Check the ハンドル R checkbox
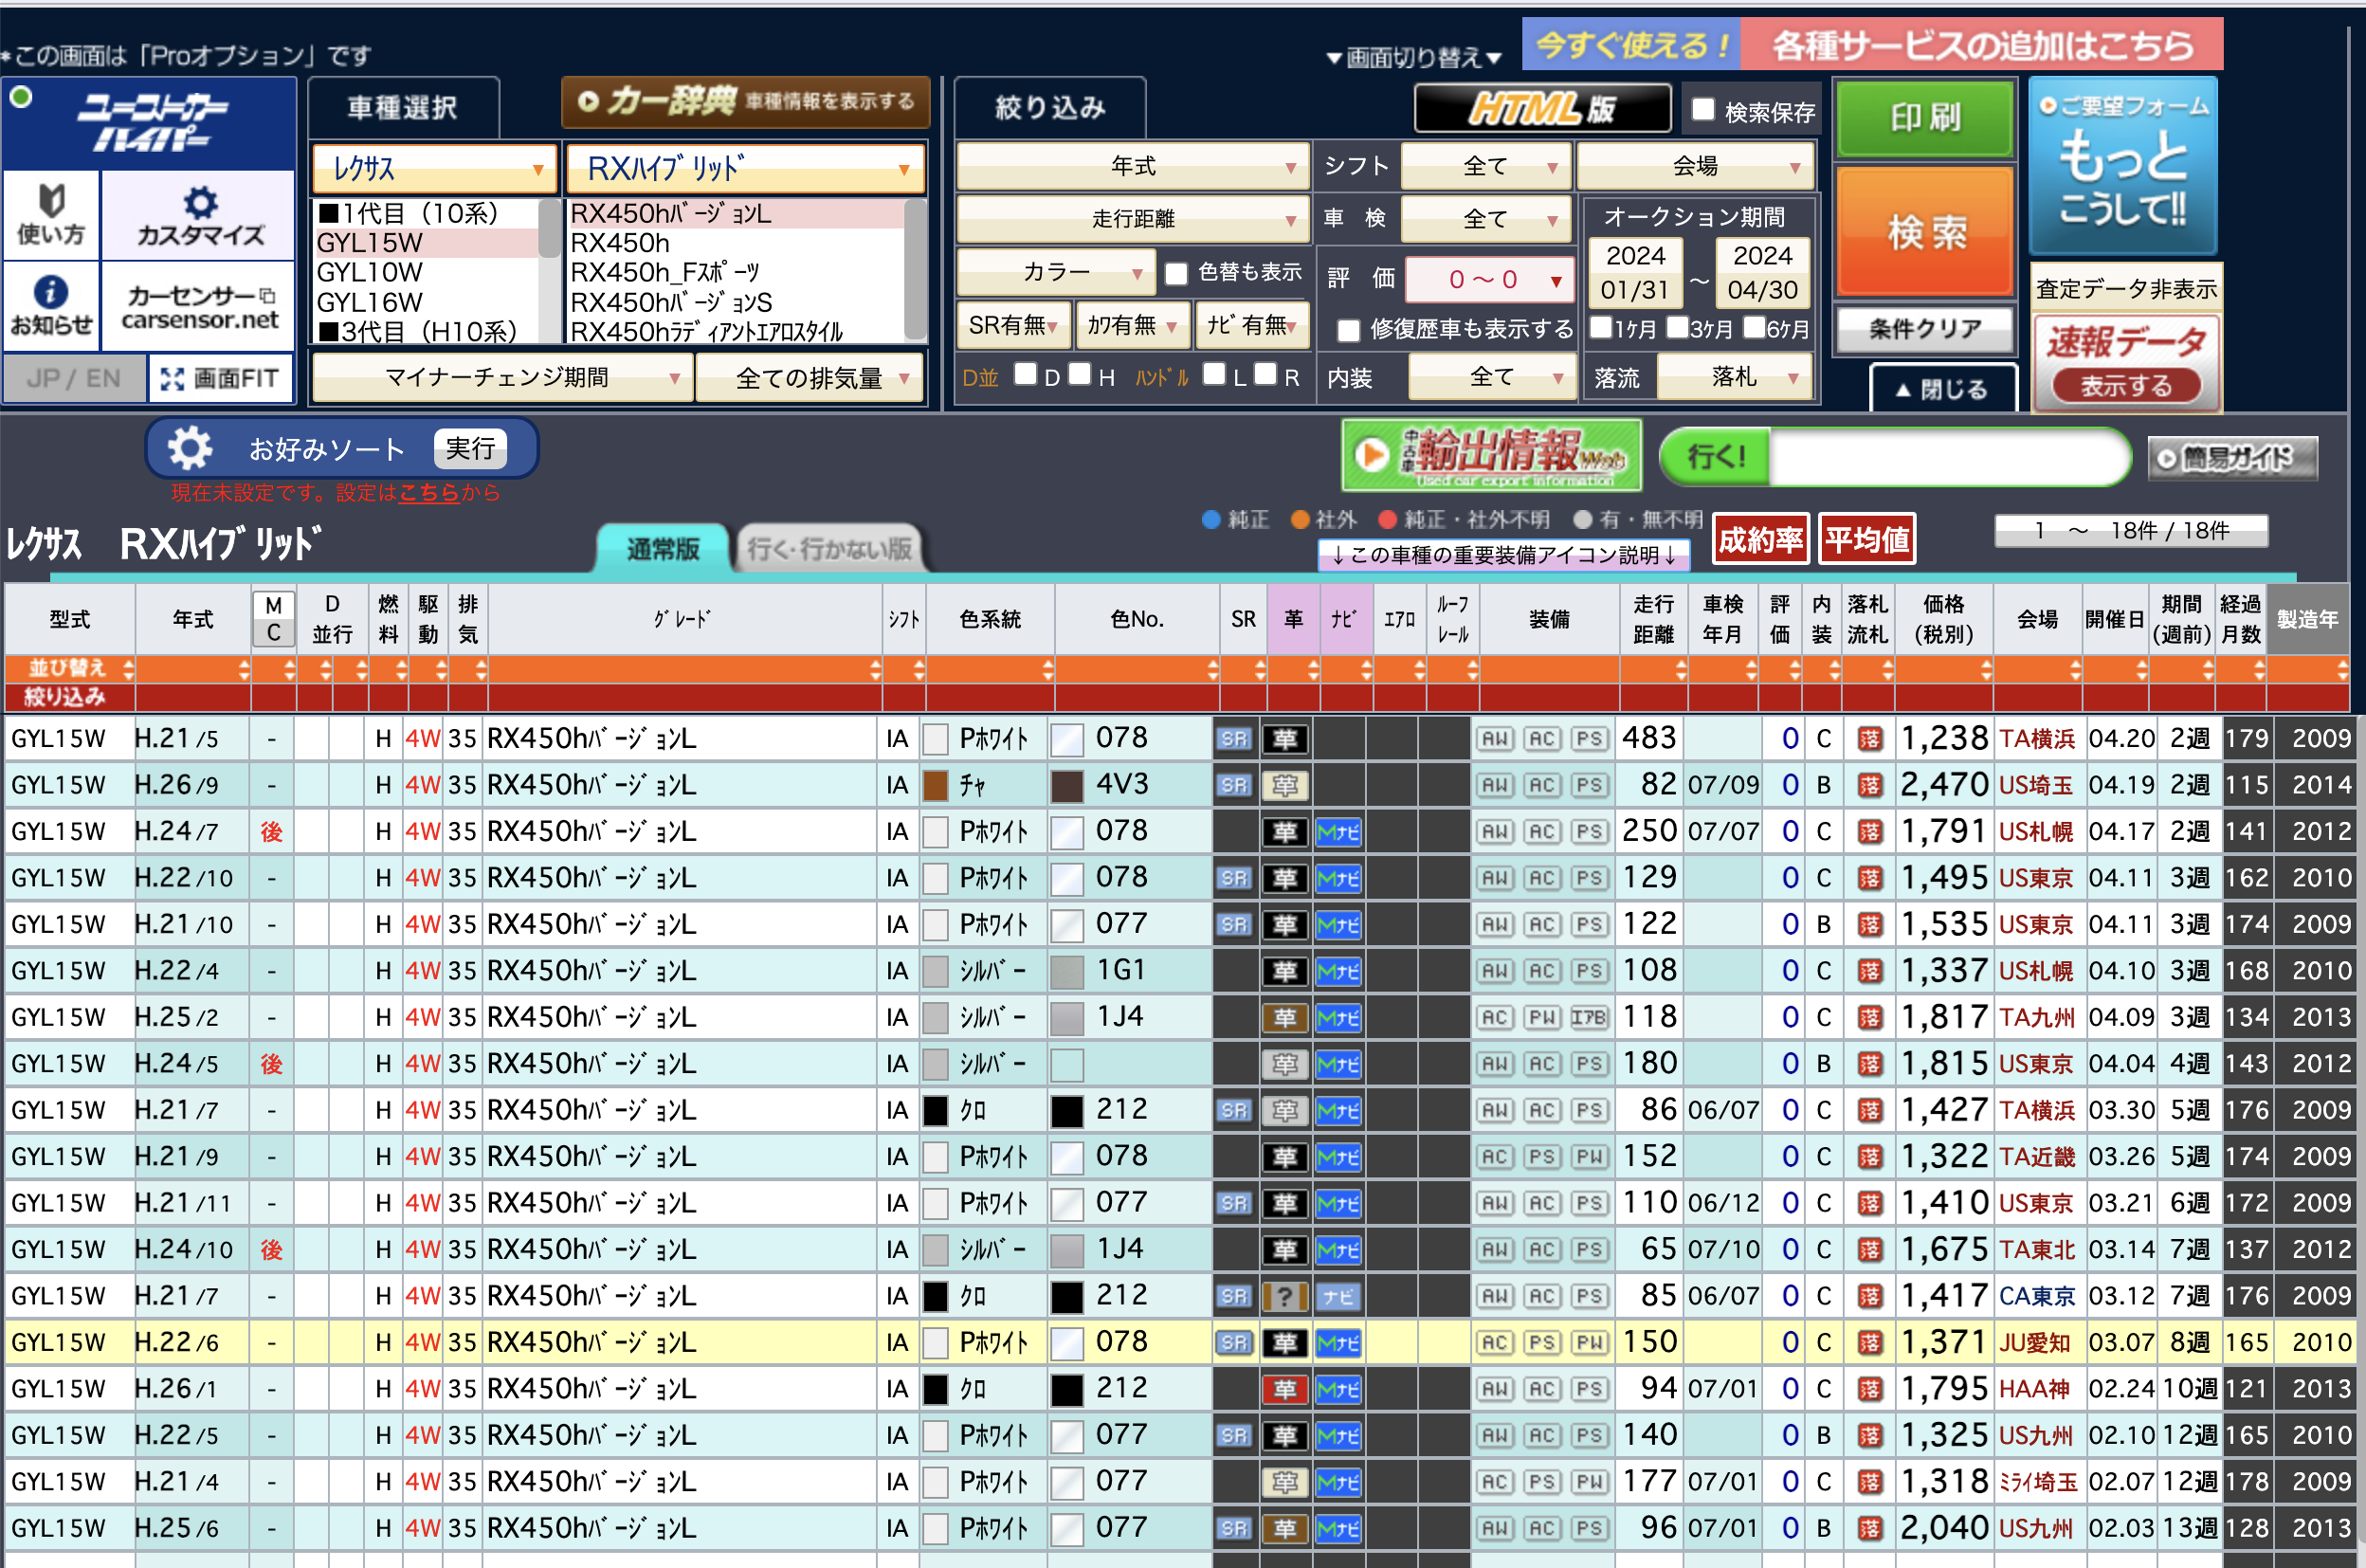 [1266, 374]
